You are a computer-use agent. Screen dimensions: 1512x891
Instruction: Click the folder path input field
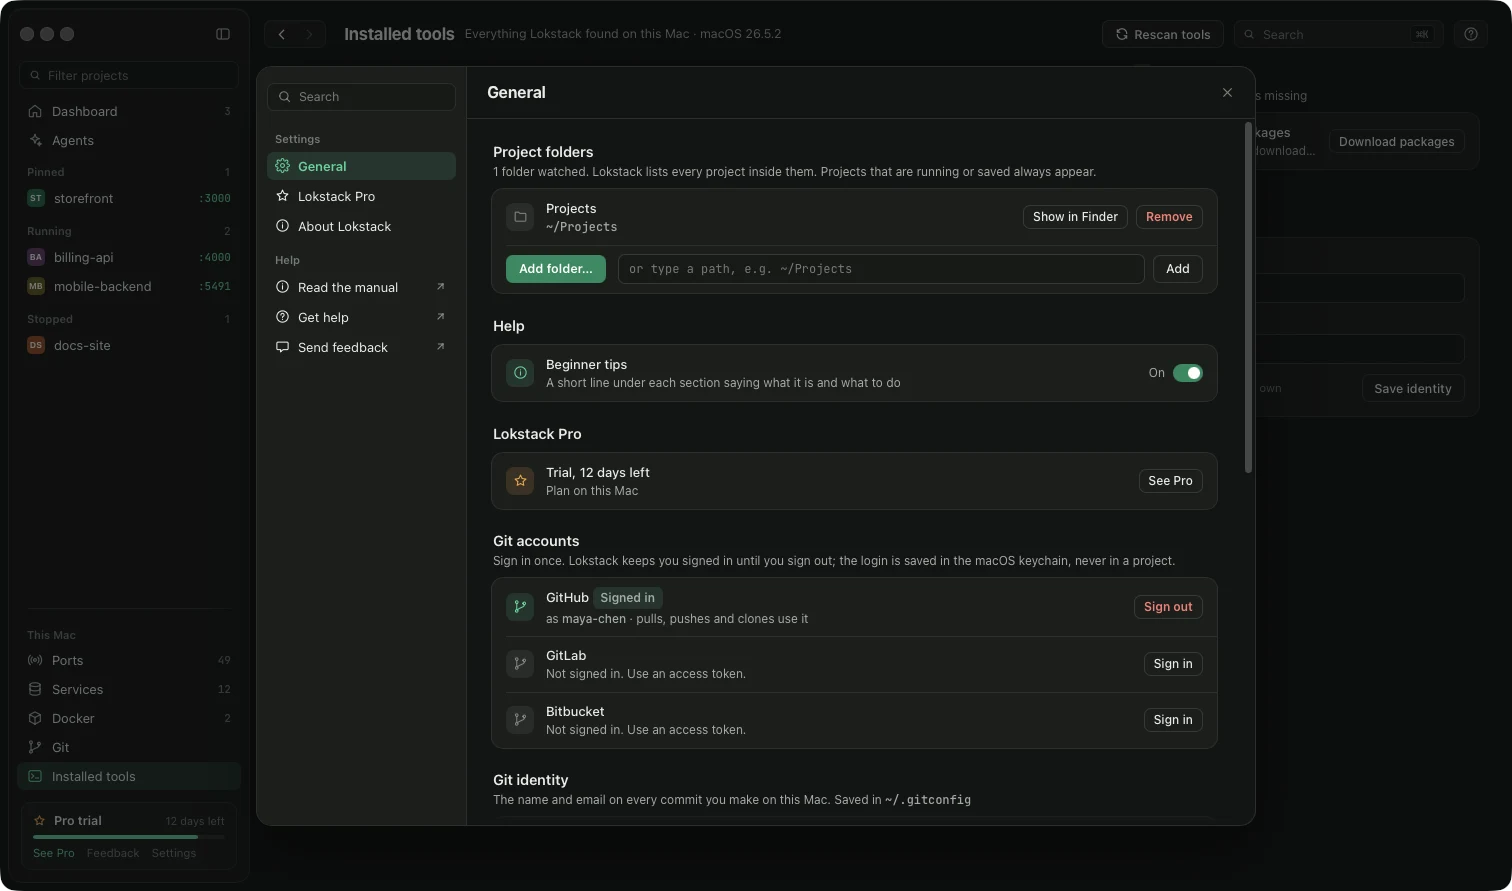[881, 268]
